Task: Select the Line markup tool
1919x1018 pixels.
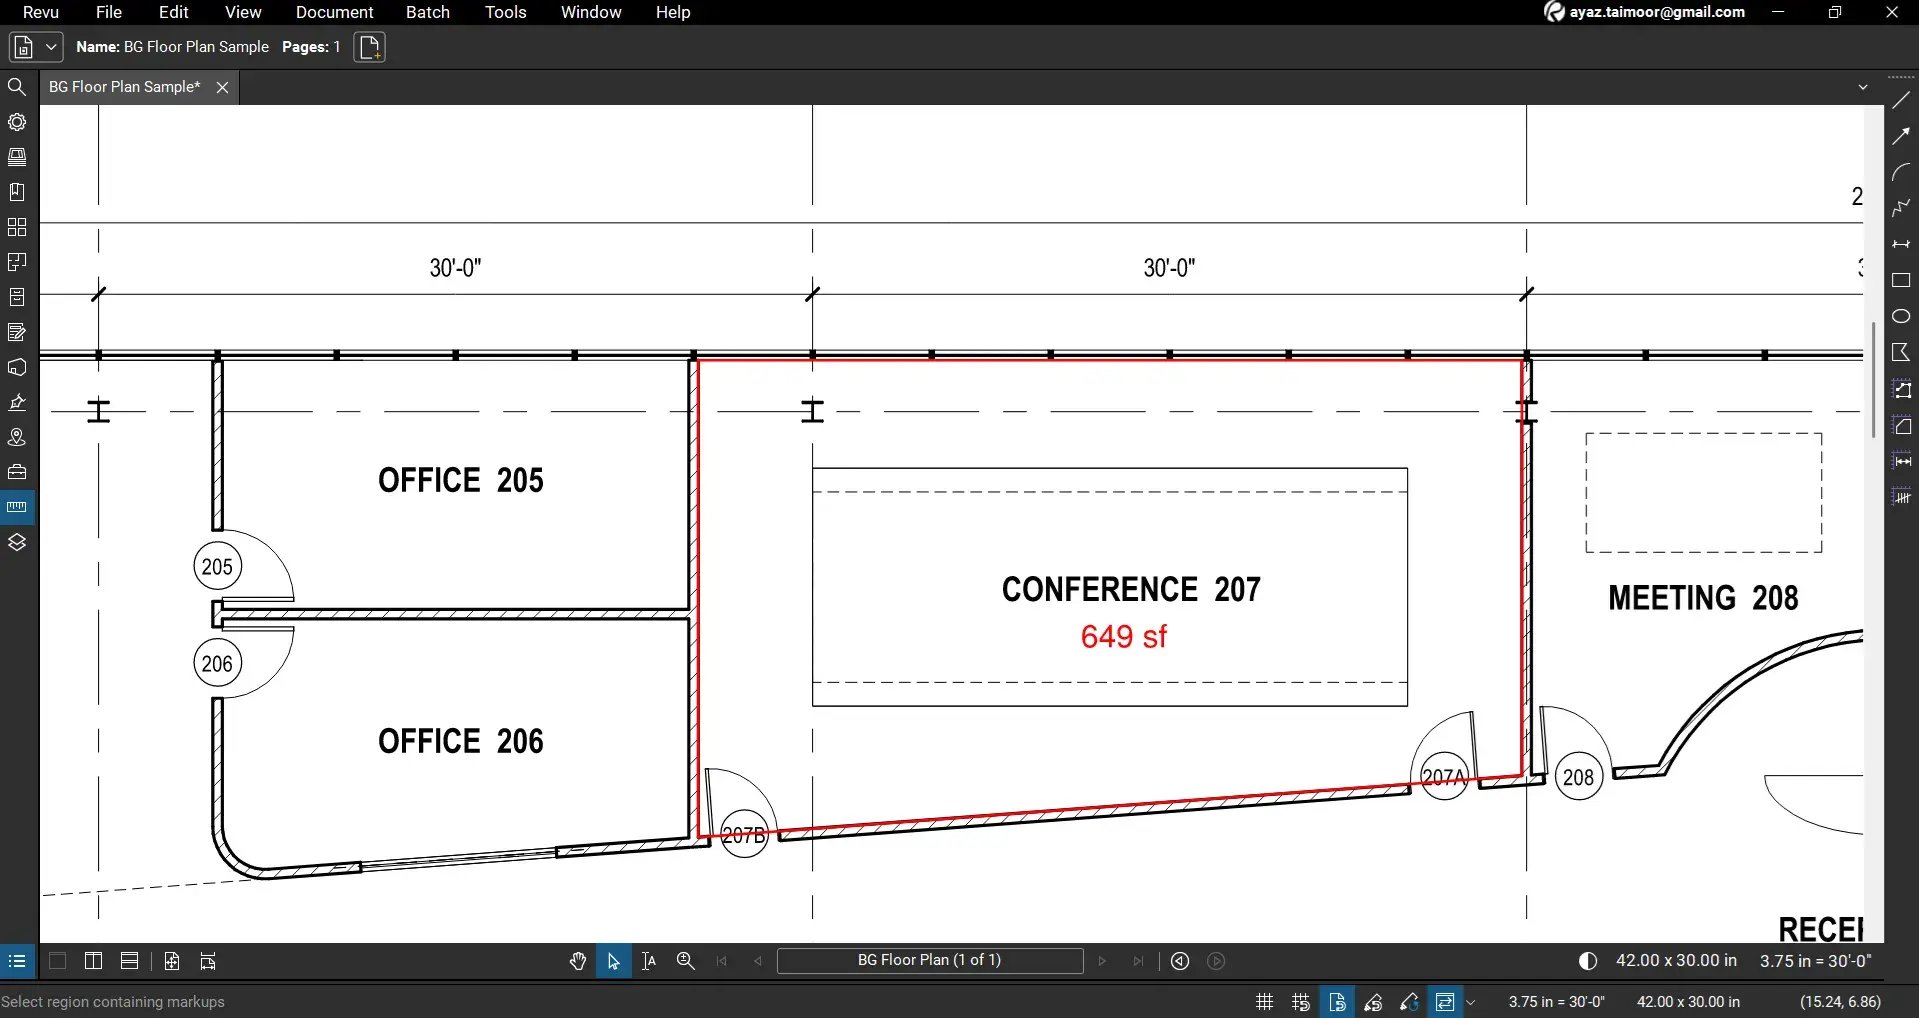Action: pos(1901,101)
